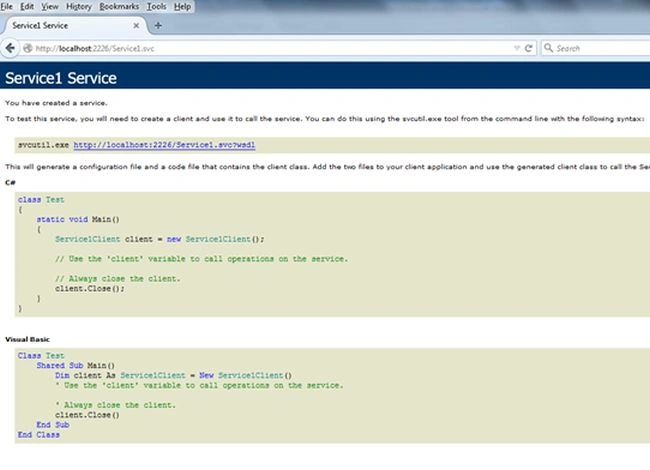
Task: Click the magnifier icon in Search box
Action: [548, 48]
